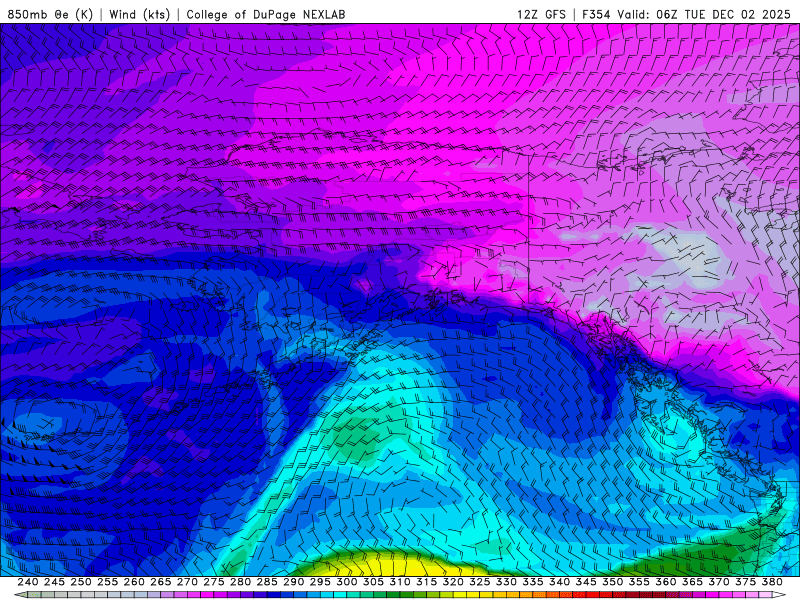Click the 285 value on the color scale

click(x=267, y=582)
